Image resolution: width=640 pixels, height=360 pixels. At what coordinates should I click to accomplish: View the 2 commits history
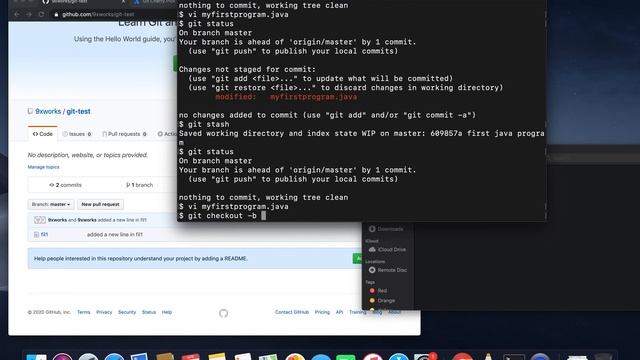click(65, 185)
